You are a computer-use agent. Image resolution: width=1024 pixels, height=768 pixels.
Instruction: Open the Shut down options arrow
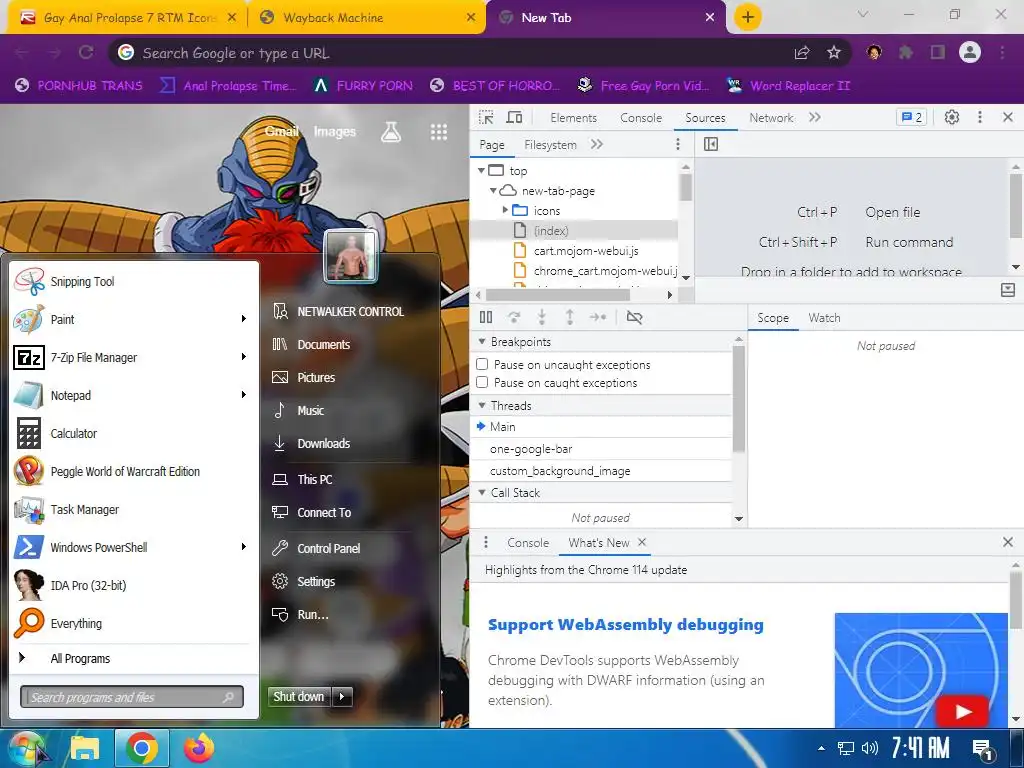click(342, 697)
